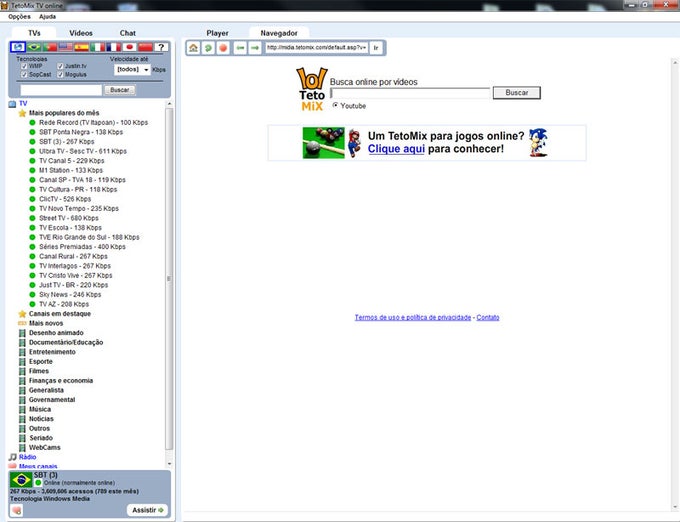The image size is (680, 522).
Task: Expand the Notícias category
Action: coord(41,419)
